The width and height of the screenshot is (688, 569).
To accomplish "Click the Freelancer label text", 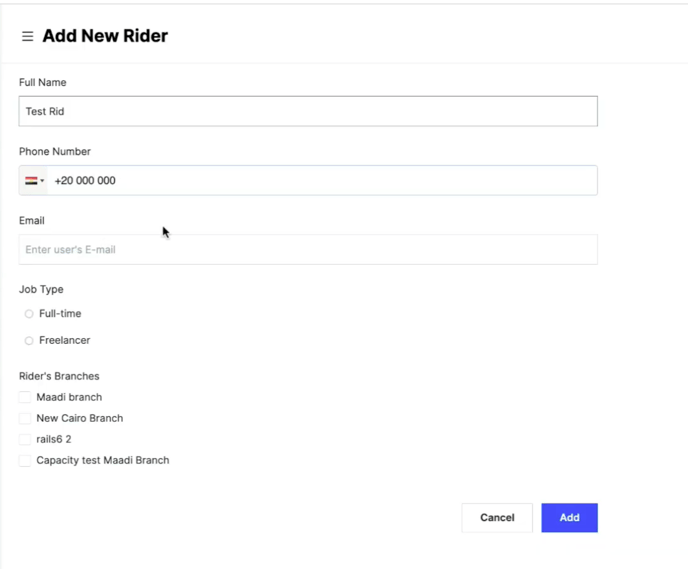I will coord(64,340).
